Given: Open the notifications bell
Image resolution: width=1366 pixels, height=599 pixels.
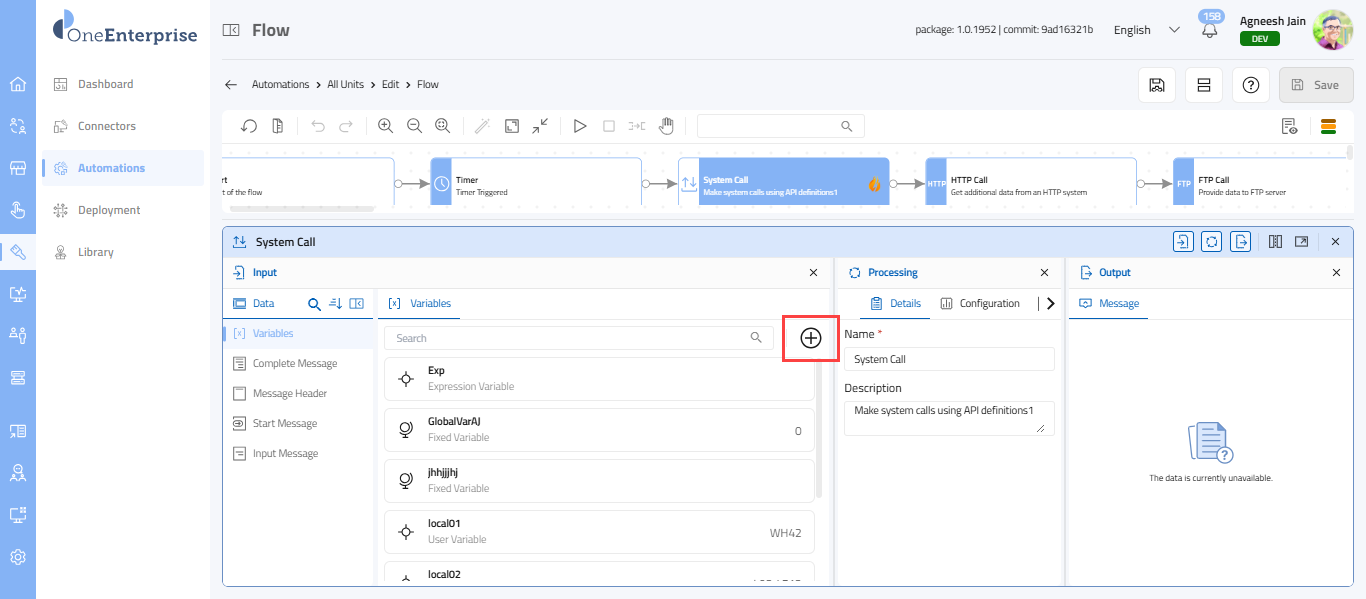Looking at the screenshot, I should (1210, 30).
